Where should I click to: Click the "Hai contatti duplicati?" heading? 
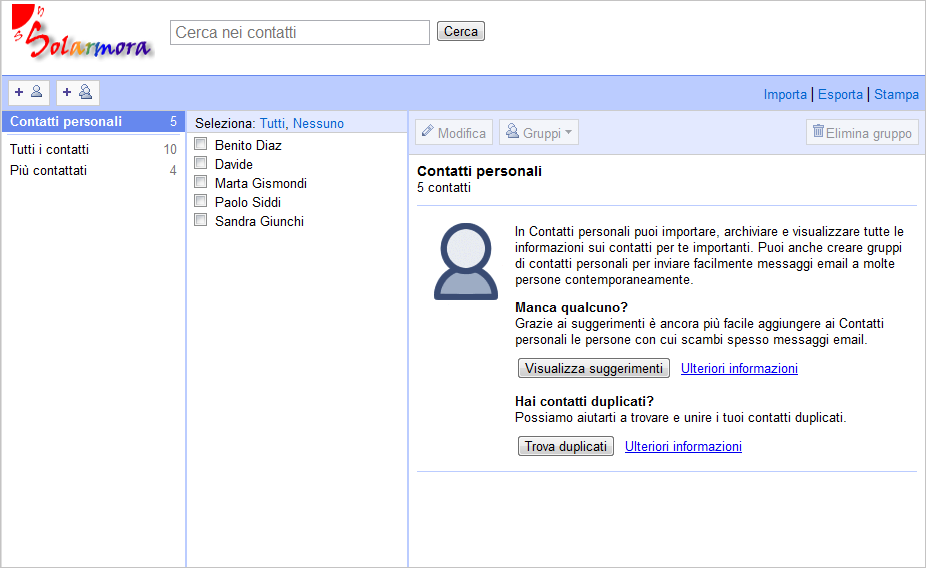(584, 401)
